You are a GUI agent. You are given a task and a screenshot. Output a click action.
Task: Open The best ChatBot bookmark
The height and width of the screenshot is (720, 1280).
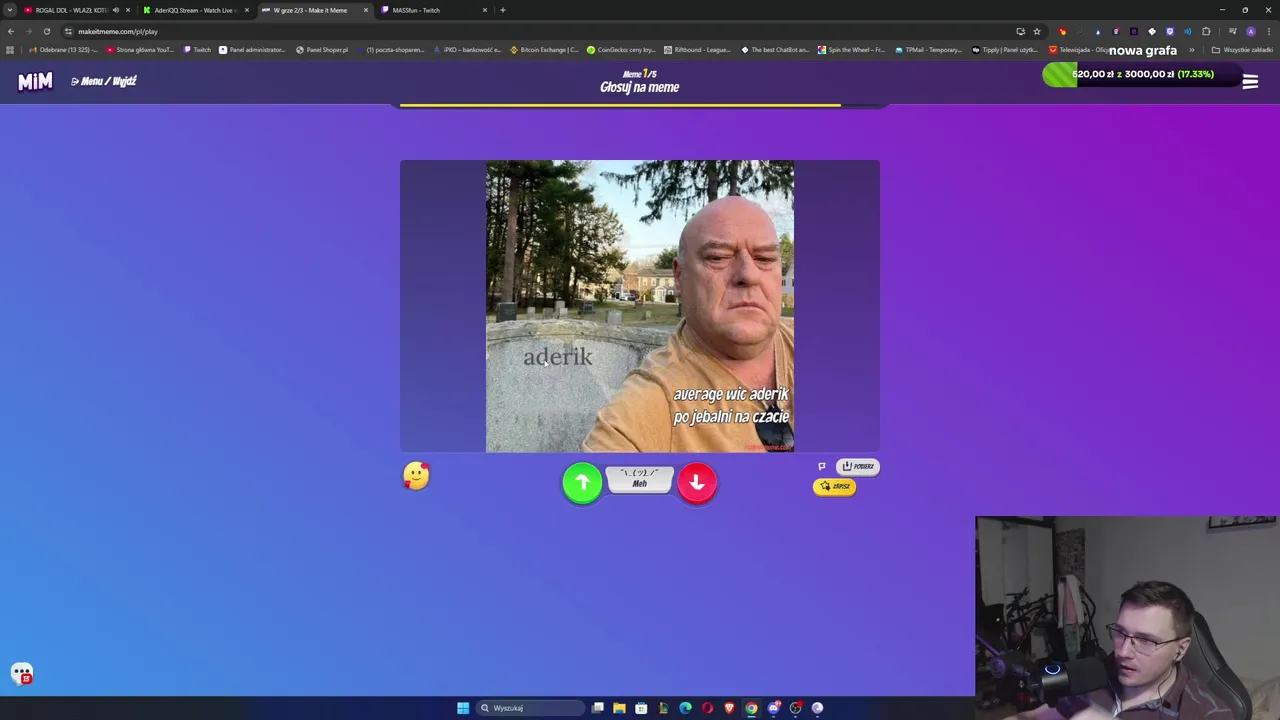point(775,50)
